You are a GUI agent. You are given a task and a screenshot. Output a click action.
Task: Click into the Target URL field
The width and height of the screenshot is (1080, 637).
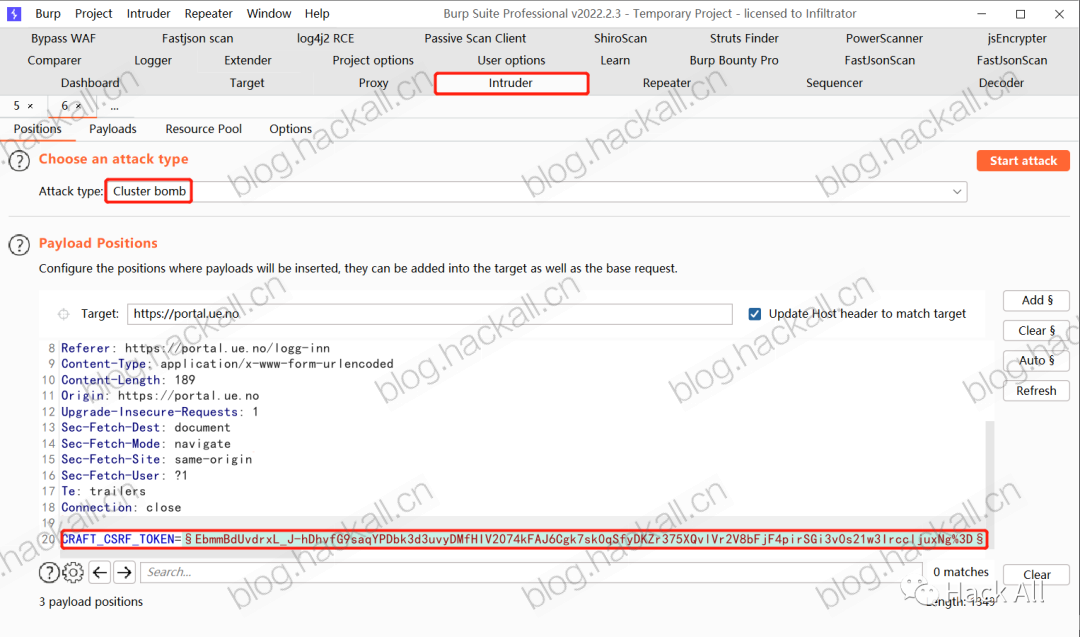[430, 314]
